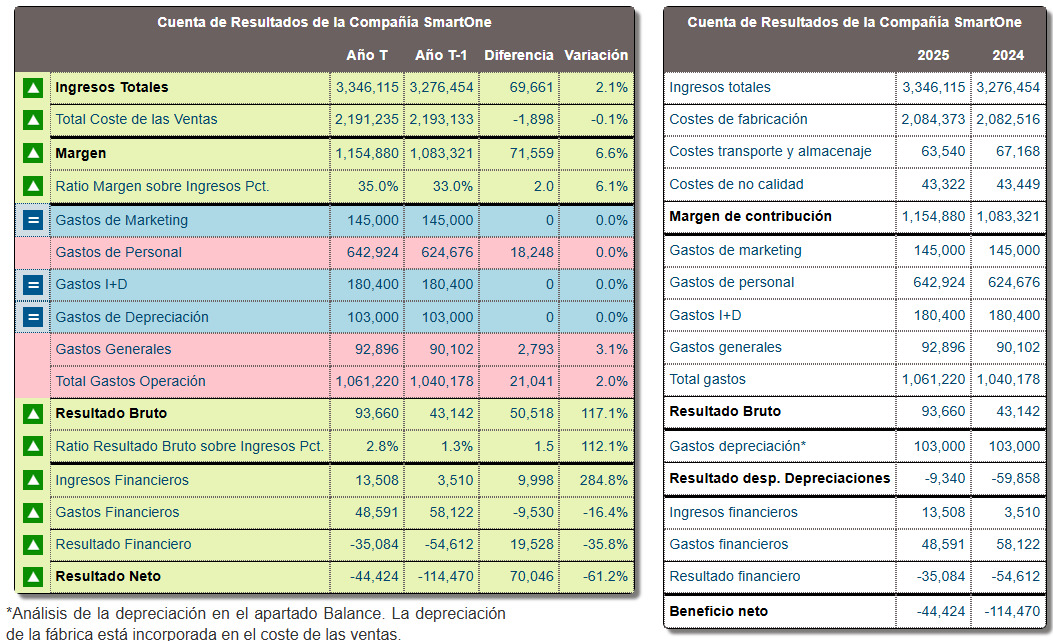Click the -61.2% variation of Resultado Neto
This screenshot has height=641, width=1053.
click(605, 576)
